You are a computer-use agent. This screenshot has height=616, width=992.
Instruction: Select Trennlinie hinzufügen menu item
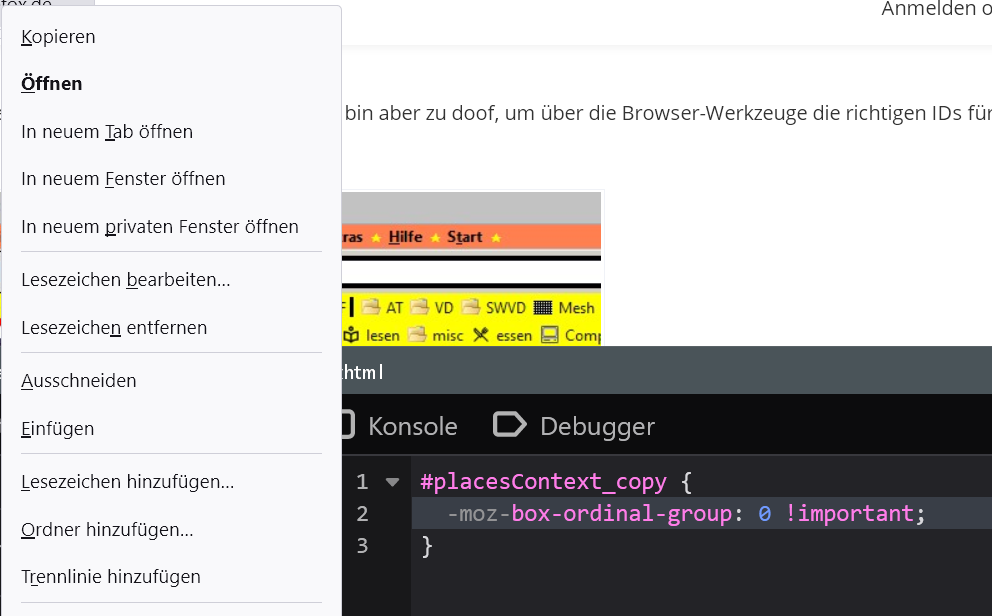(x=111, y=577)
